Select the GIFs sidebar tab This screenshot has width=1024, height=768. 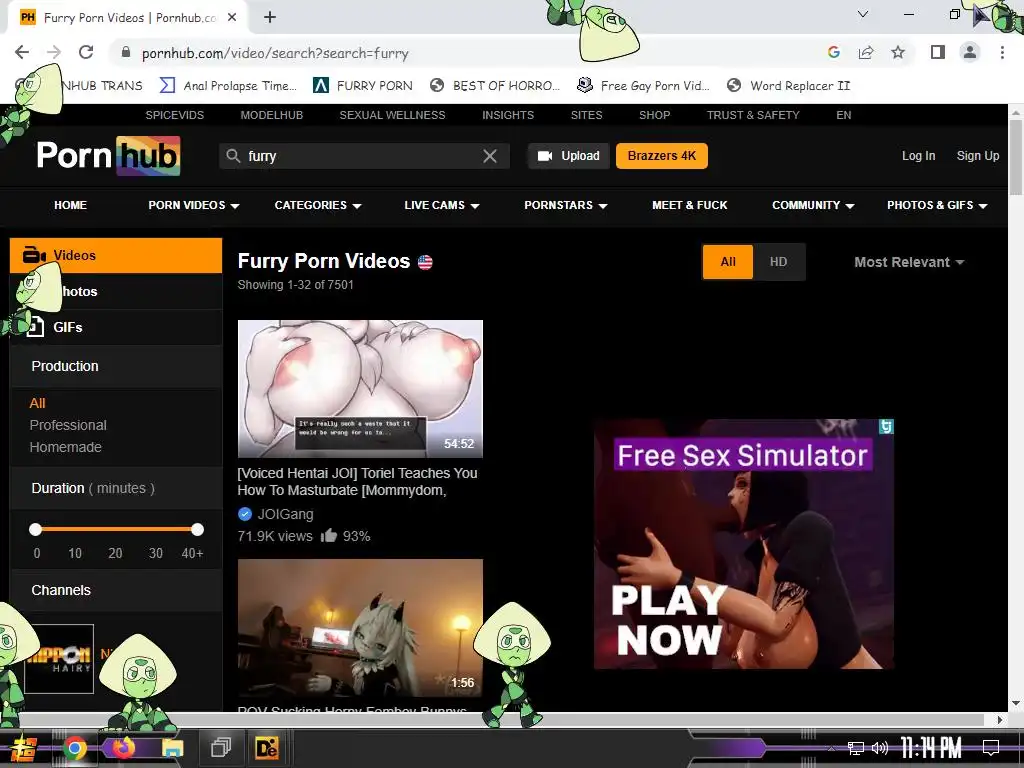click(x=116, y=327)
